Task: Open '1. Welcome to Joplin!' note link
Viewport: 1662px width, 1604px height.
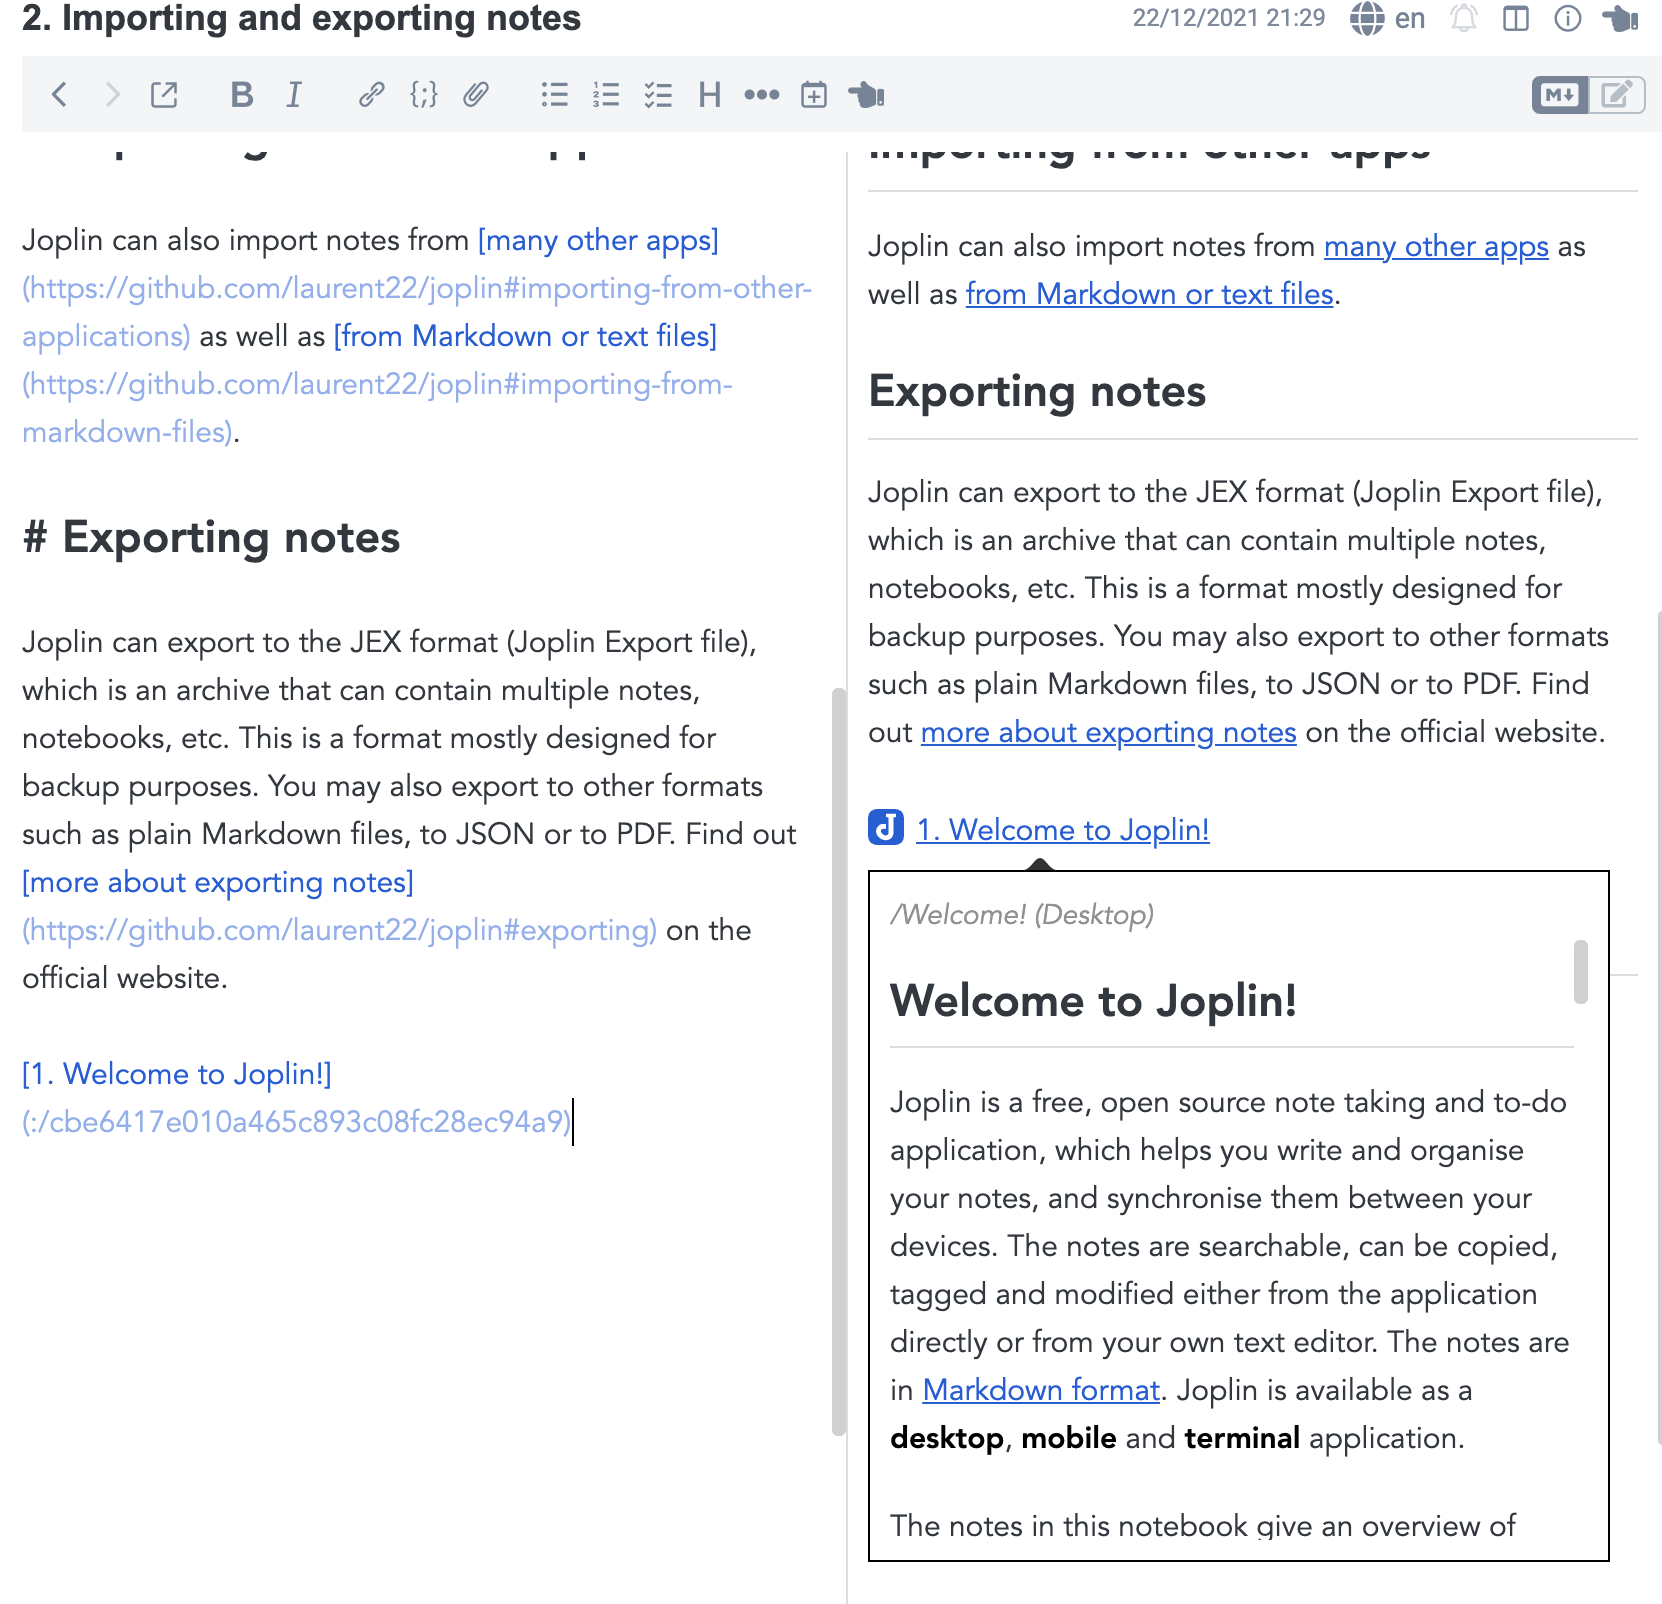Action: click(x=1063, y=830)
